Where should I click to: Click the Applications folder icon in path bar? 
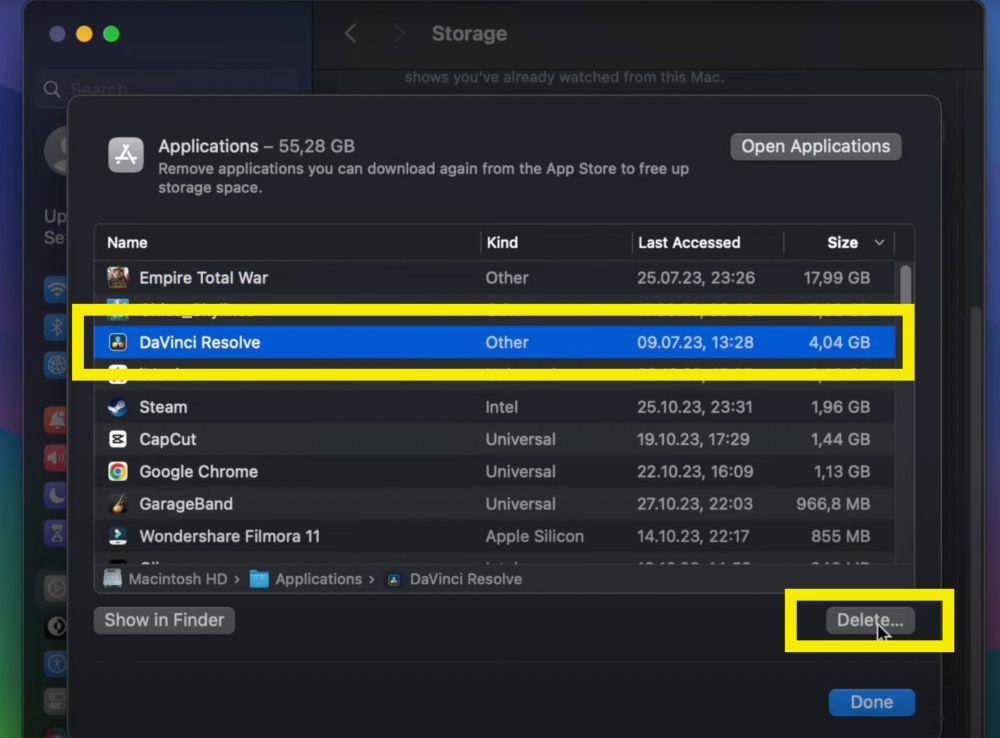[x=259, y=579]
